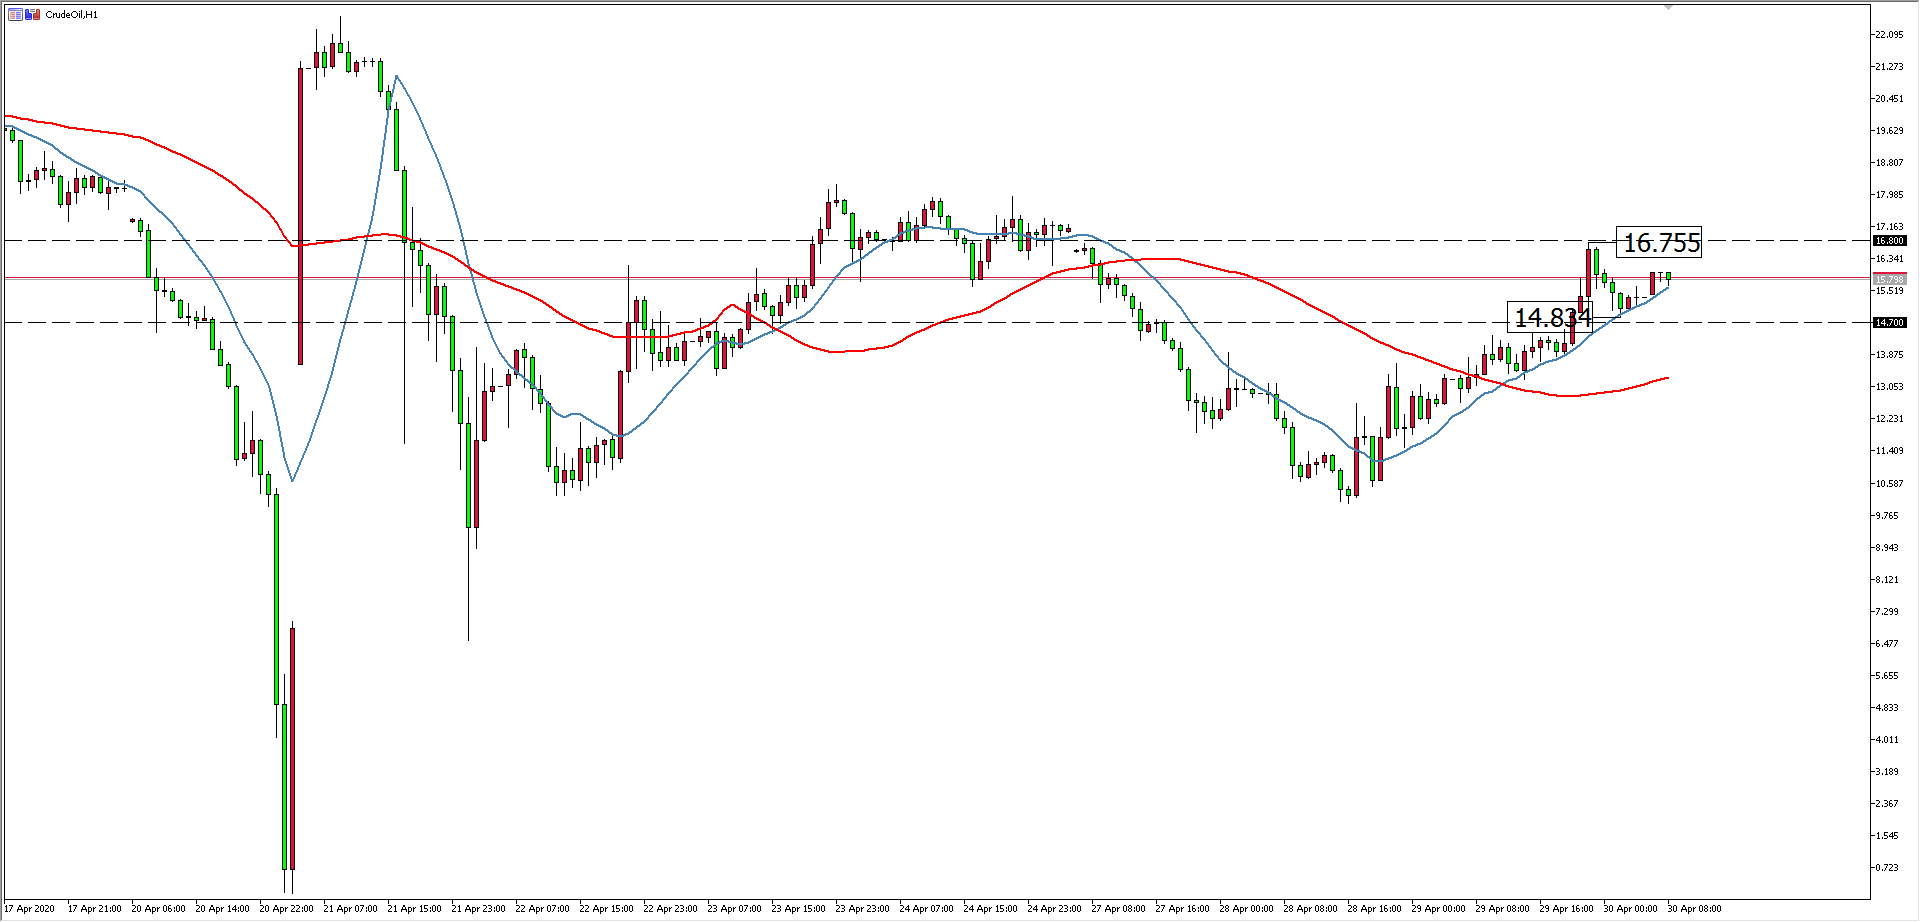Click the 14.834 price label box
The image size is (1920, 922).
pos(1551,318)
